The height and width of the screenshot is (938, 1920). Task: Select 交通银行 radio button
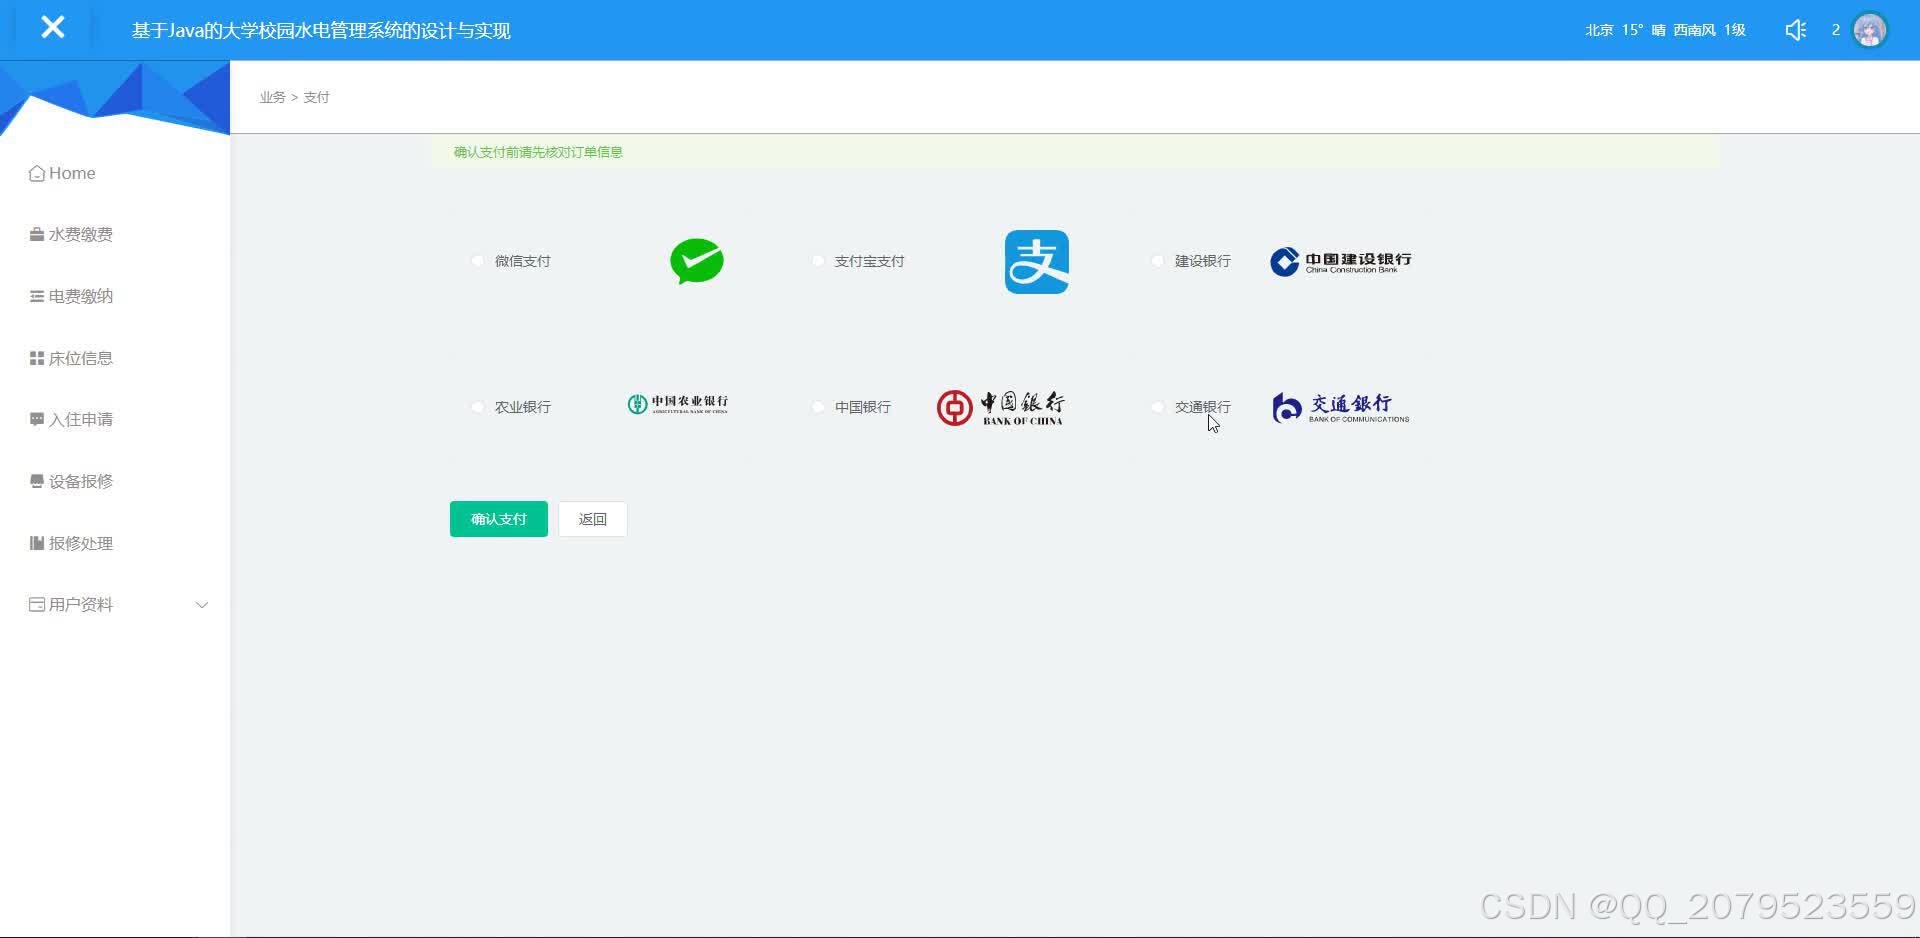(x=1158, y=407)
